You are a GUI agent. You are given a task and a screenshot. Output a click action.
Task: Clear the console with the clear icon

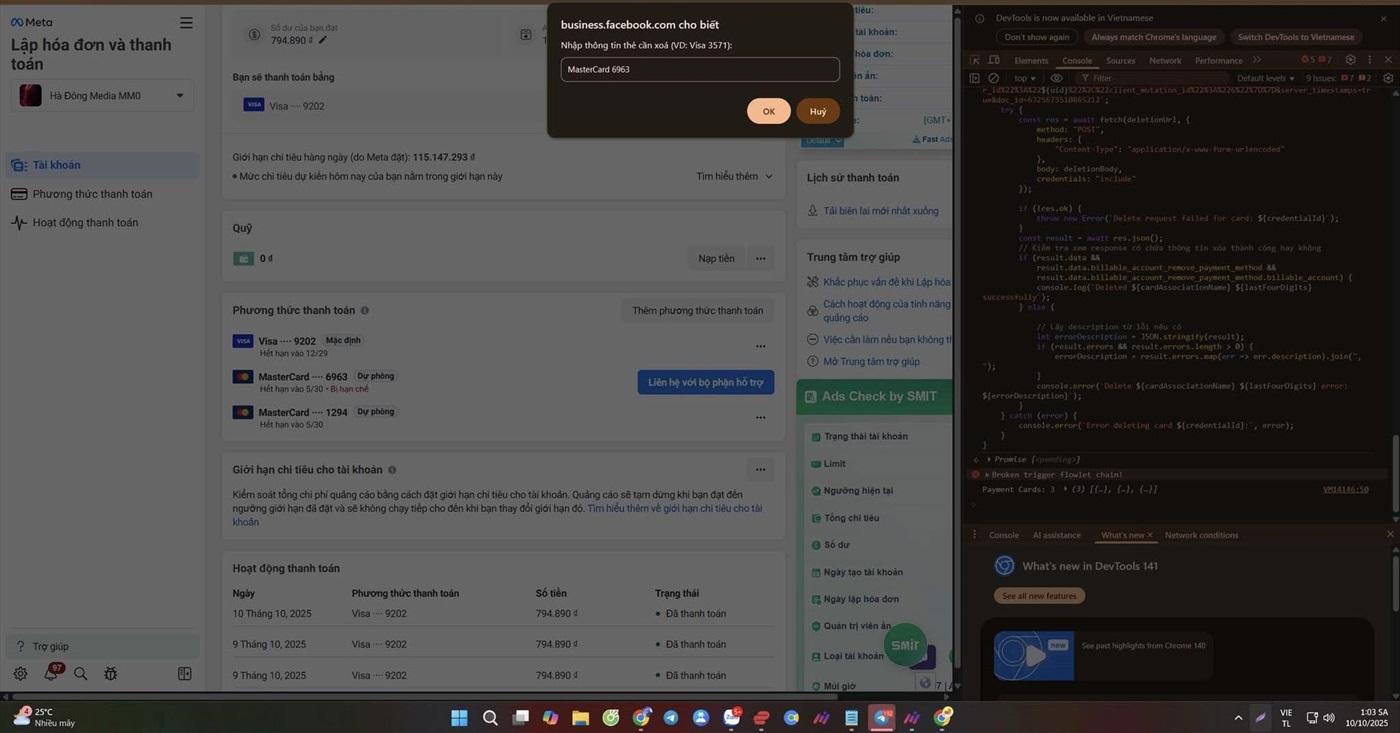pos(993,78)
